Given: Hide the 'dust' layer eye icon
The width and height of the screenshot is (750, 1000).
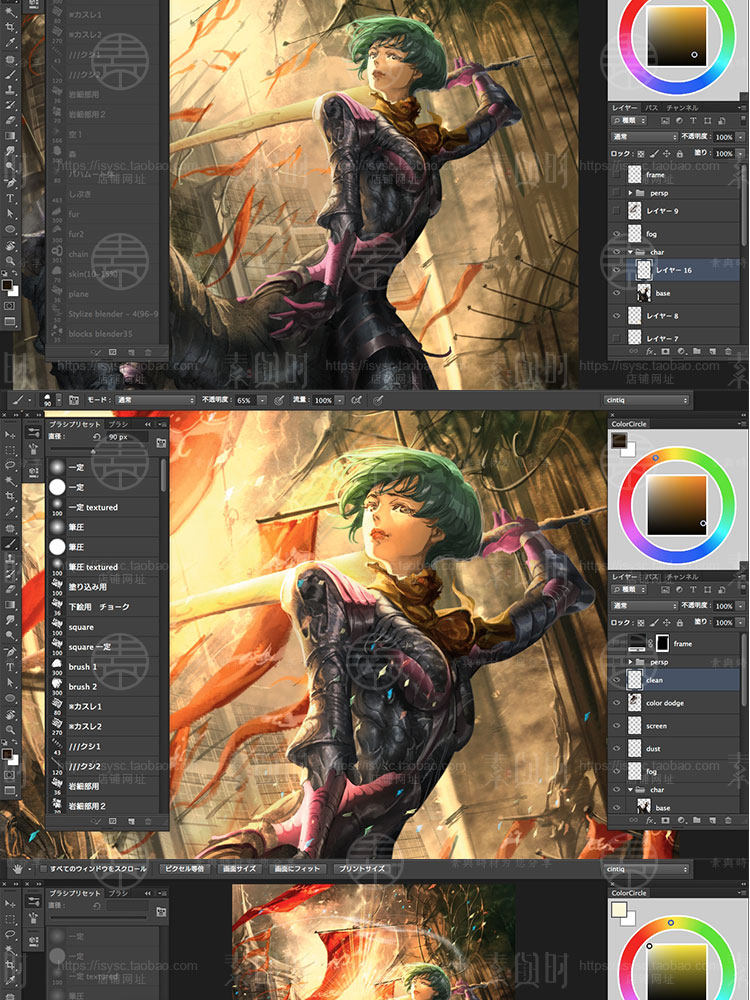Looking at the screenshot, I should 617,749.
